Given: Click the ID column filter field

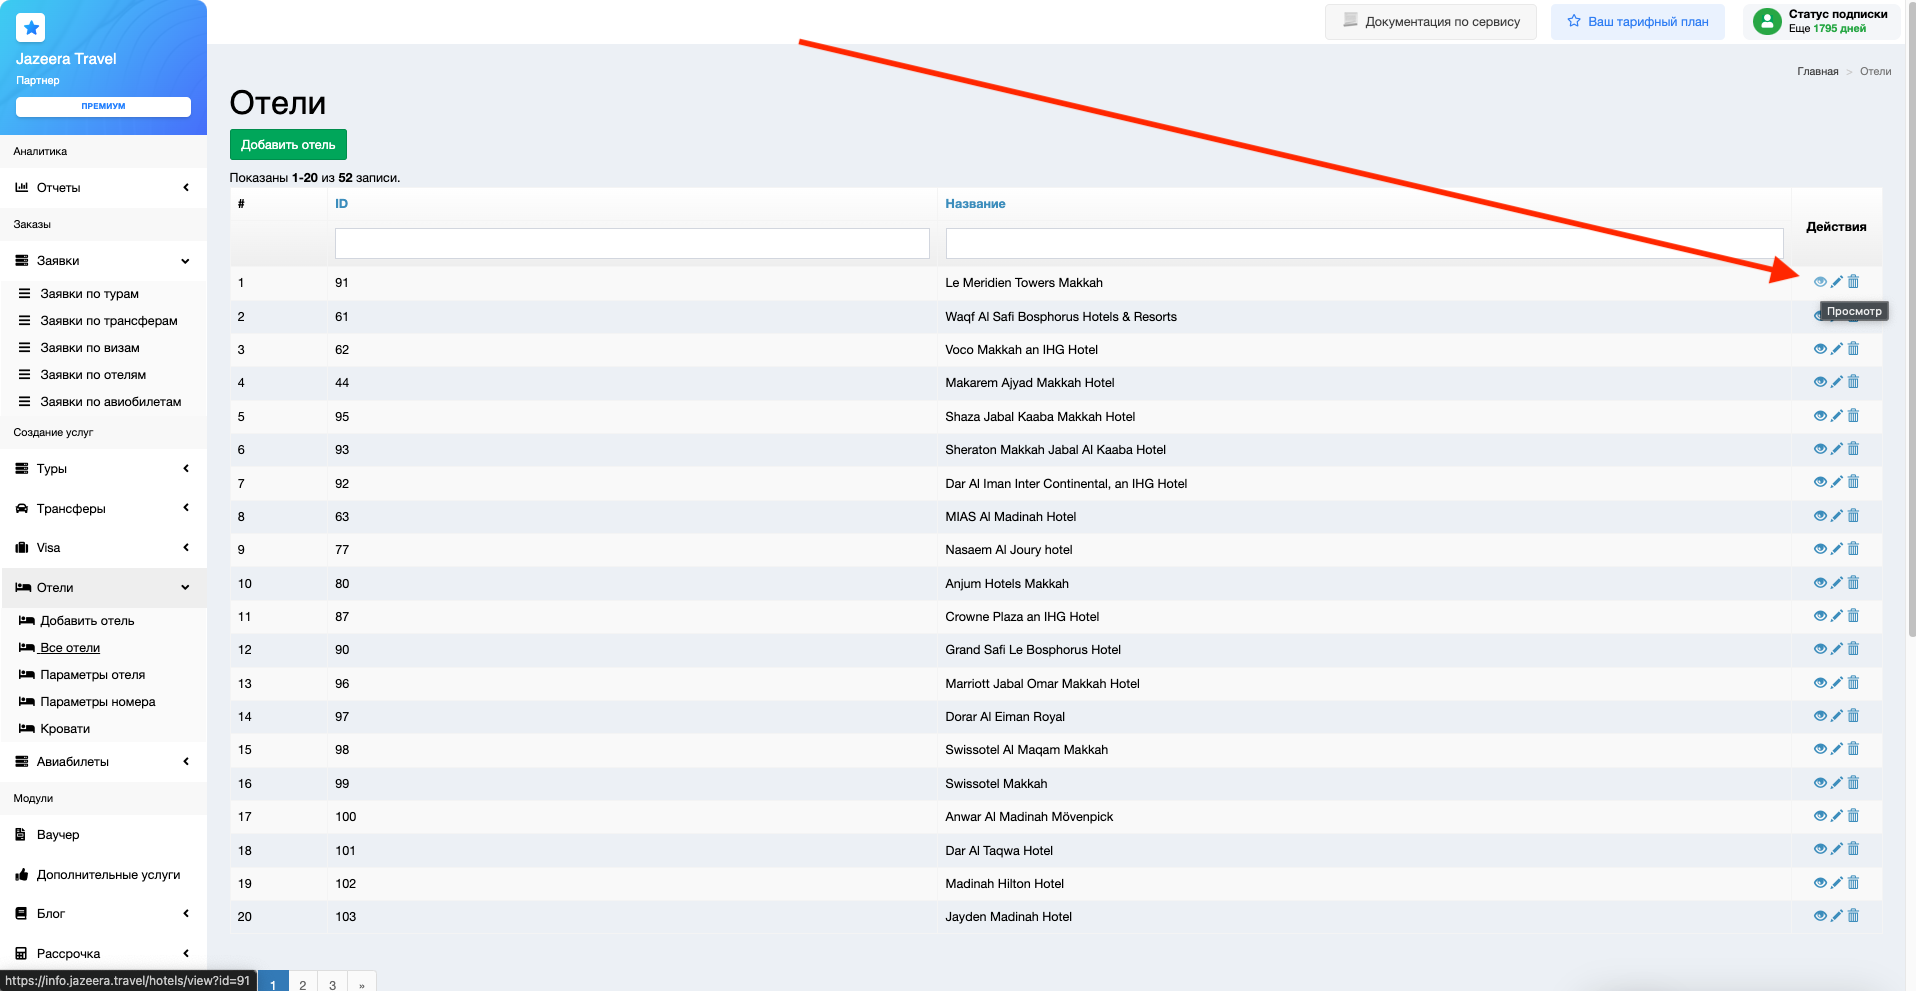Looking at the screenshot, I should 632,243.
